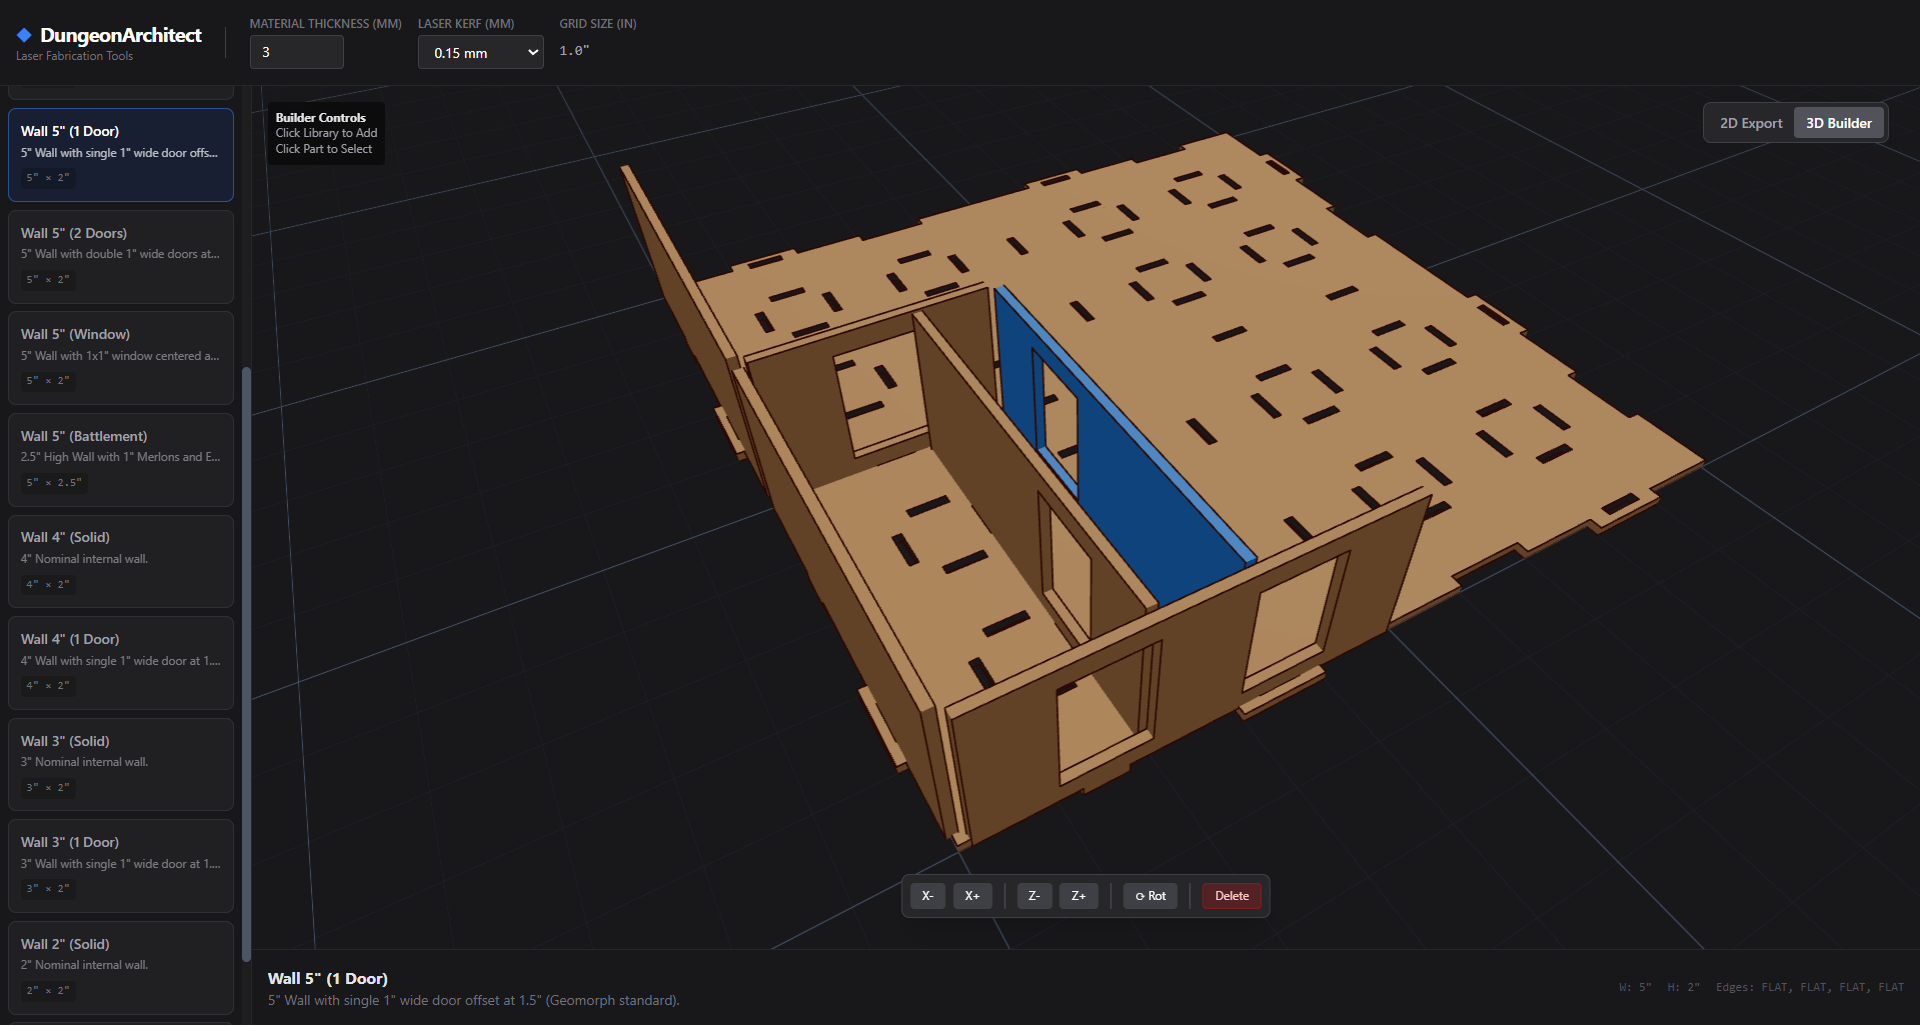Click the Builder Controls info box
This screenshot has width=1920, height=1026.
pyautogui.click(x=326, y=133)
